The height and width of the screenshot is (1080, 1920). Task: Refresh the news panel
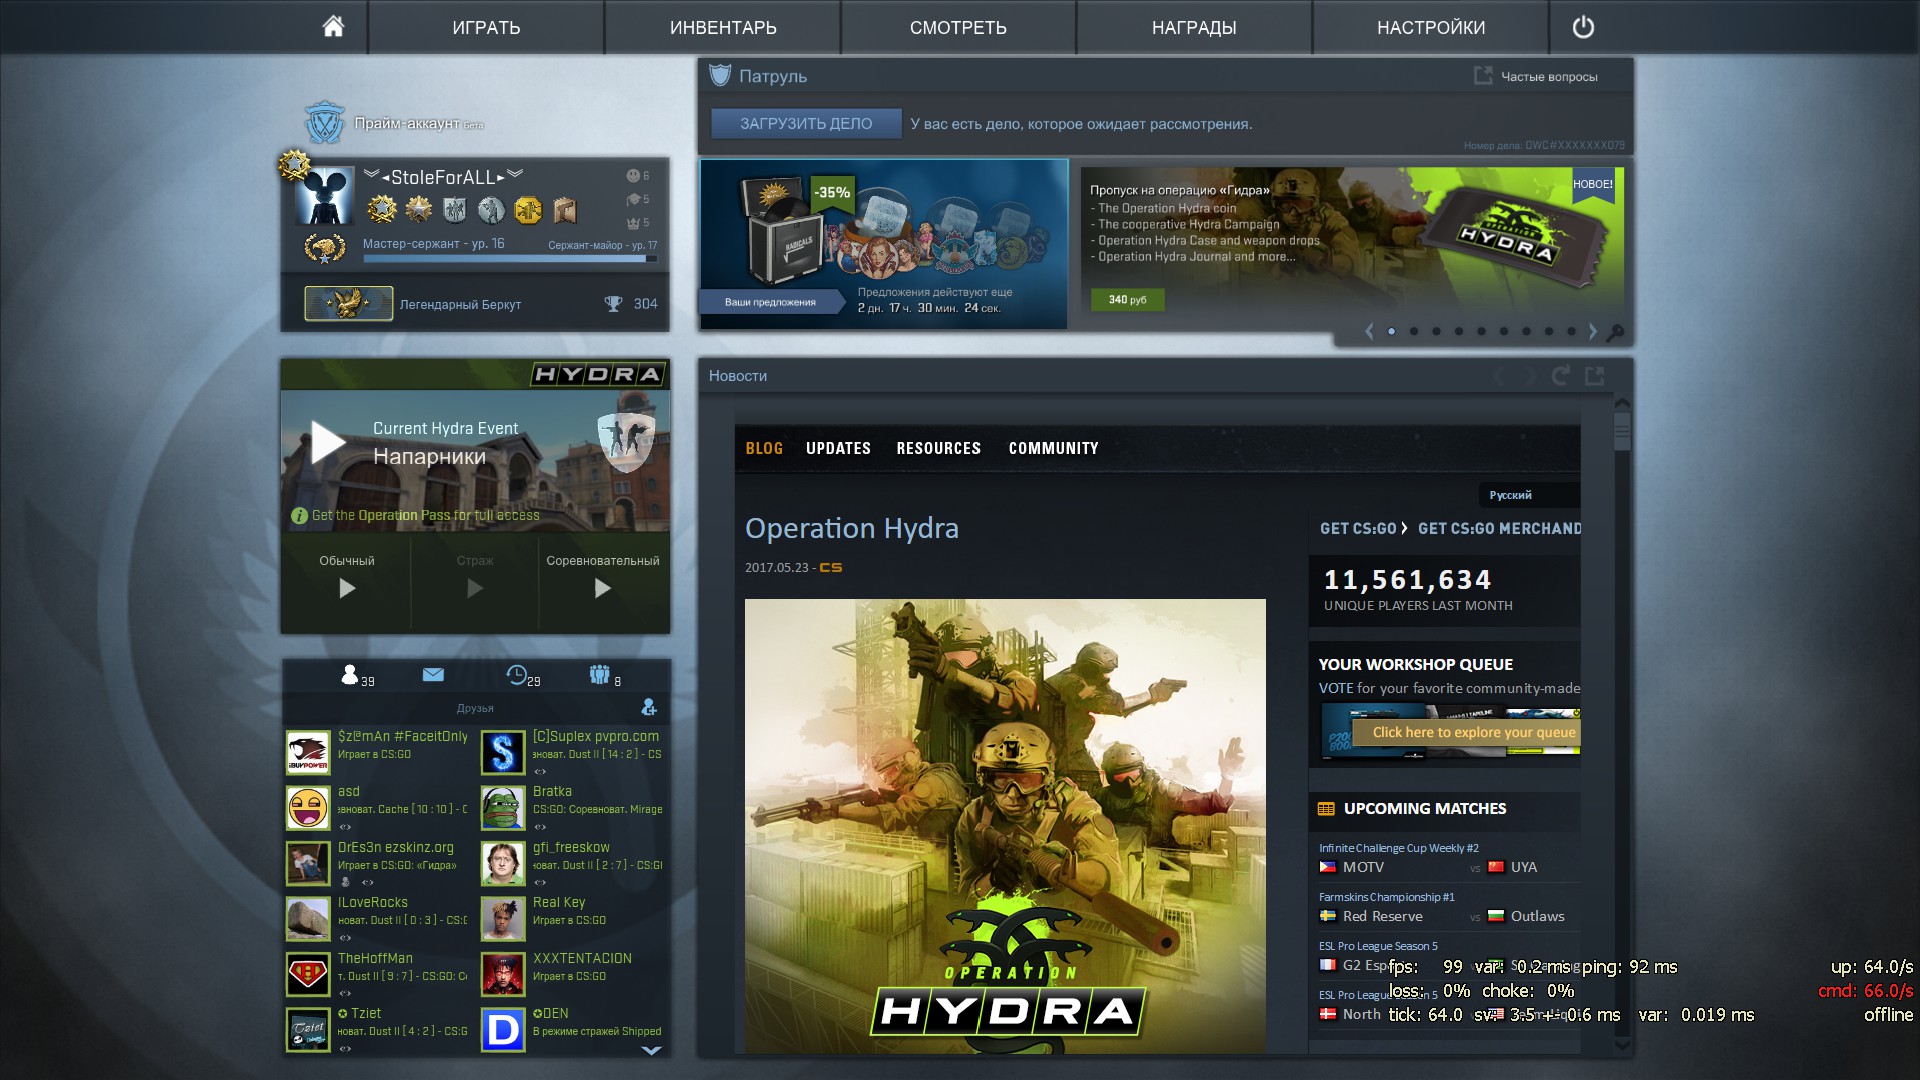(1560, 376)
